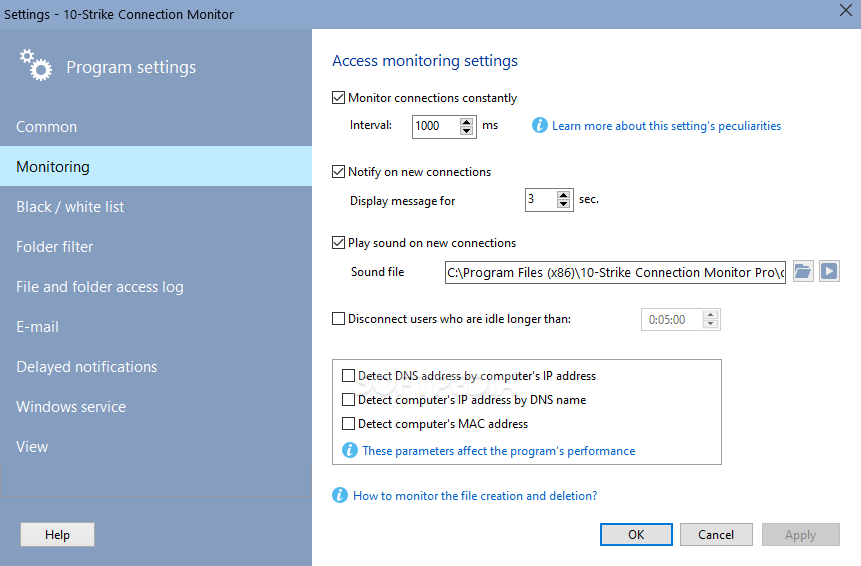861x566 pixels.
Task: Click the OK button
Action: pyautogui.click(x=636, y=535)
